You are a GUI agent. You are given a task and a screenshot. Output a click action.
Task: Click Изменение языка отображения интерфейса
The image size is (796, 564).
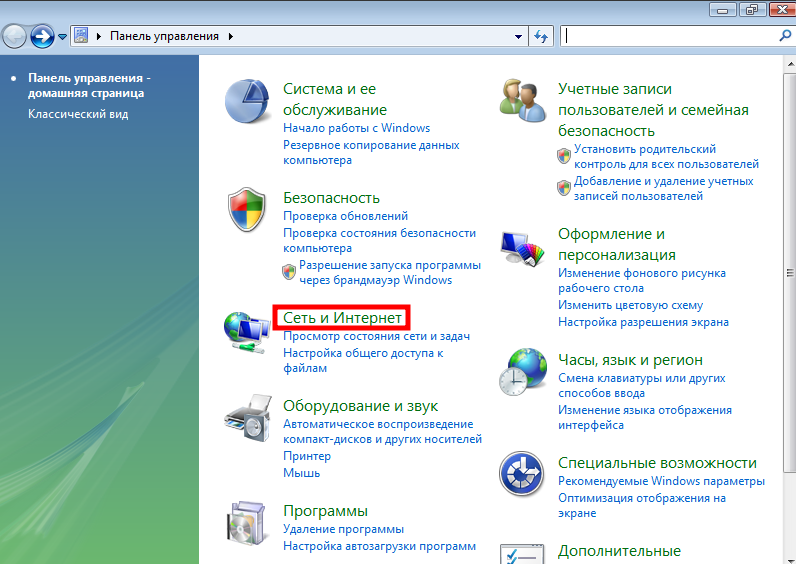coord(645,417)
